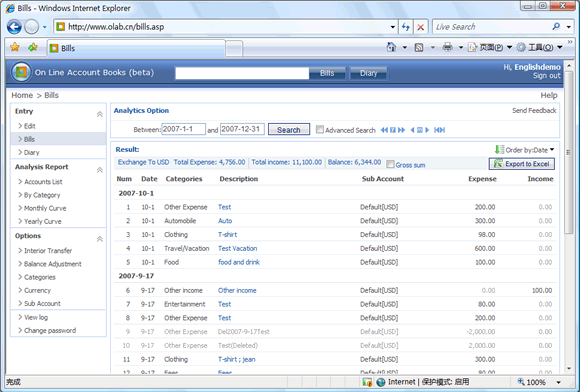Screen dimensions: 580x392
Task: Open the zoom level 100% dropdown
Action: tap(559, 382)
